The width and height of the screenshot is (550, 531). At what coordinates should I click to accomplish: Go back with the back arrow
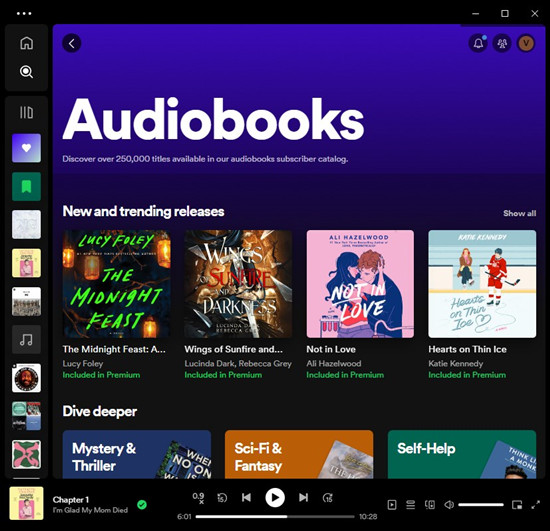point(72,43)
